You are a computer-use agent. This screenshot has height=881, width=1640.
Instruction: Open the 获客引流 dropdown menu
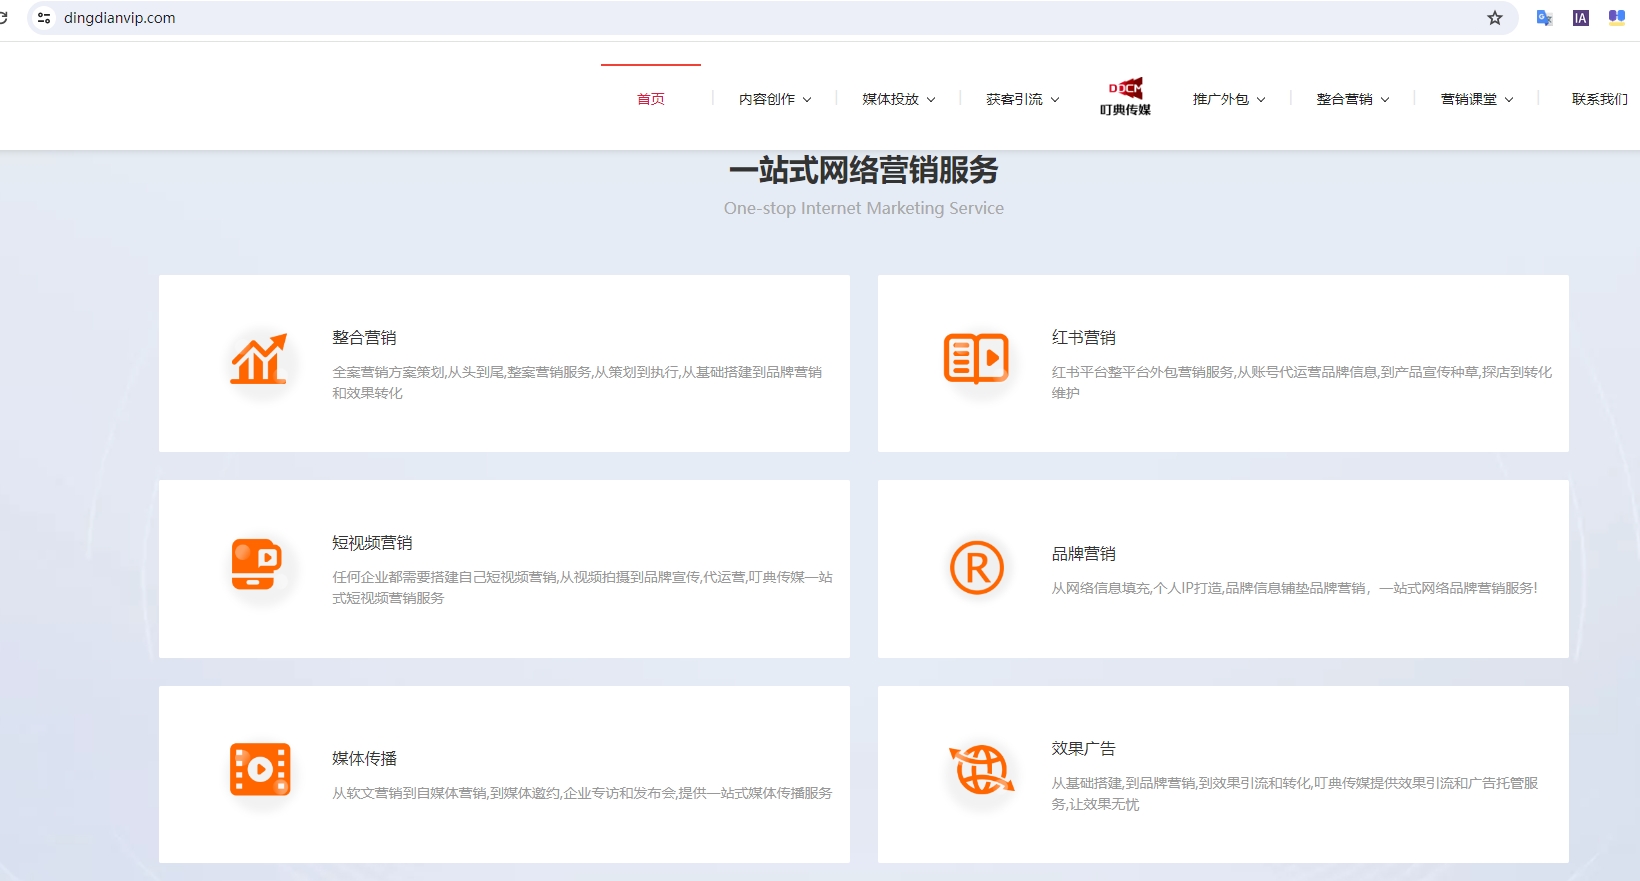(x=1022, y=99)
